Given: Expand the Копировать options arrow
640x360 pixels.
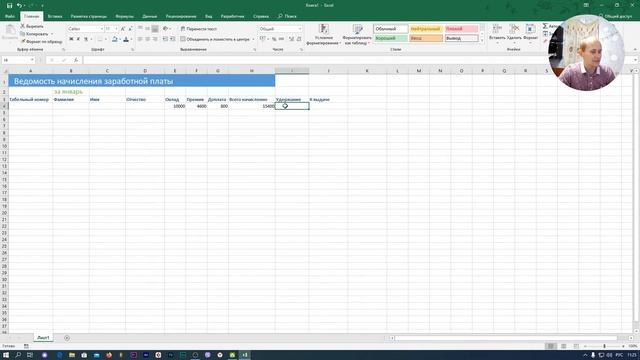Looking at the screenshot, I should [52, 34].
